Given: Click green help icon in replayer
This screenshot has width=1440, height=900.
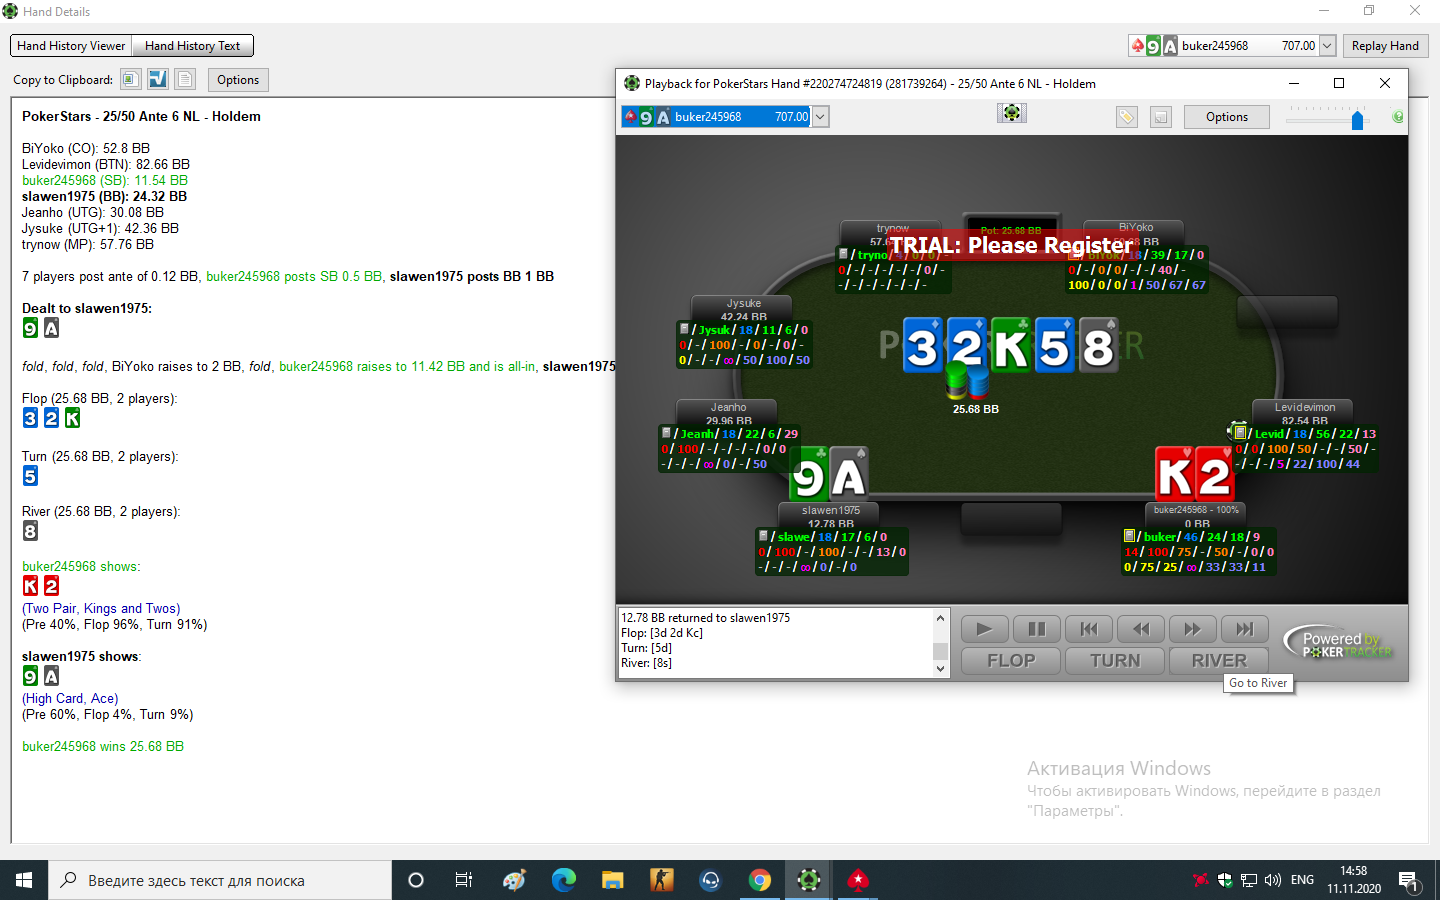Looking at the screenshot, I should point(1398,117).
